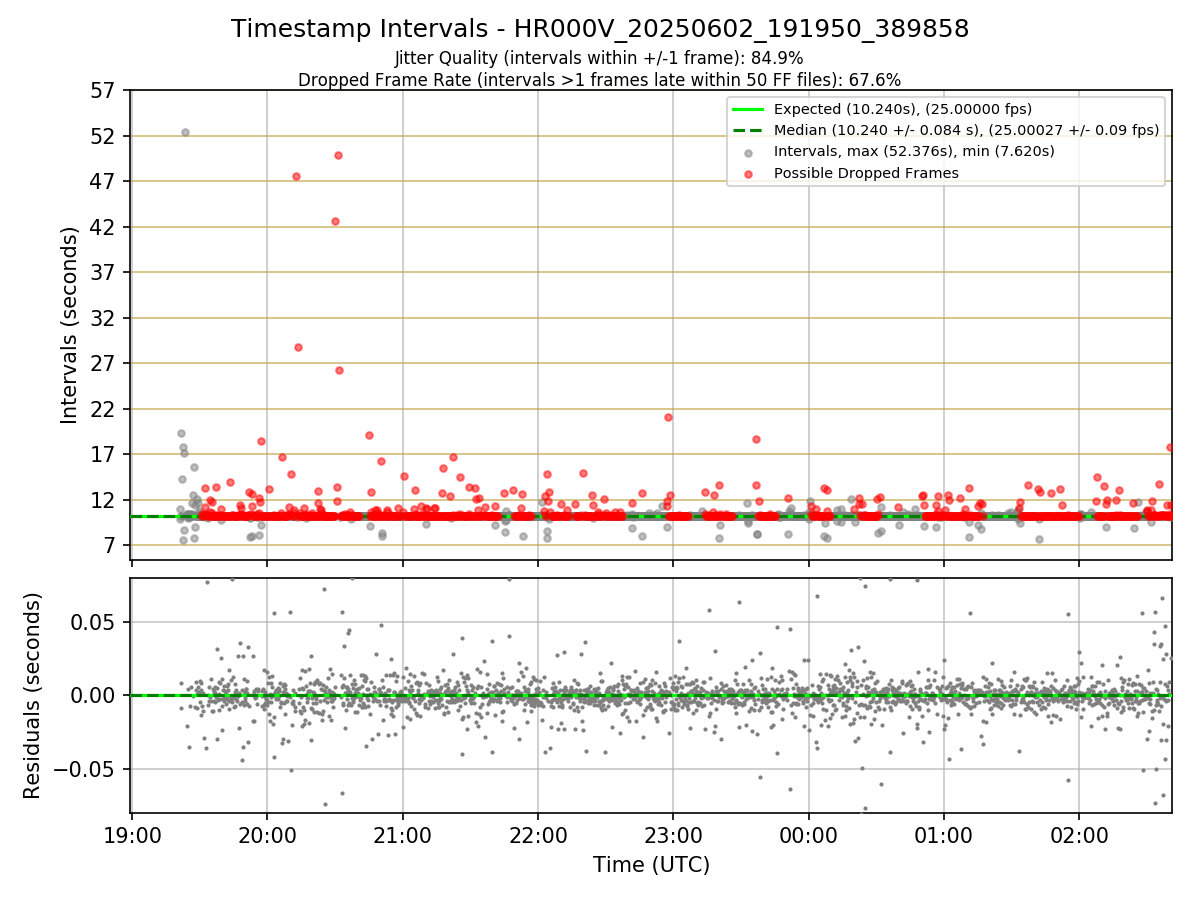Image resolution: width=1200 pixels, height=900 pixels.
Task: Click the red legend marker for Dropped Frames
Action: (x=748, y=173)
